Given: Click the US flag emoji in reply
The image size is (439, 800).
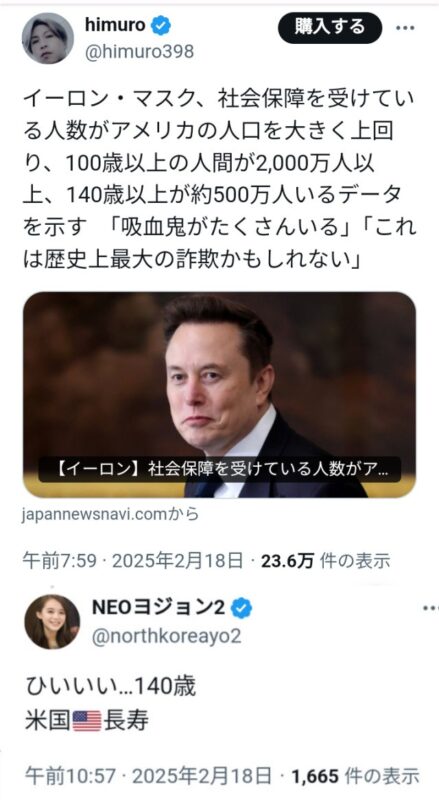Looking at the screenshot, I should click(x=87, y=721).
